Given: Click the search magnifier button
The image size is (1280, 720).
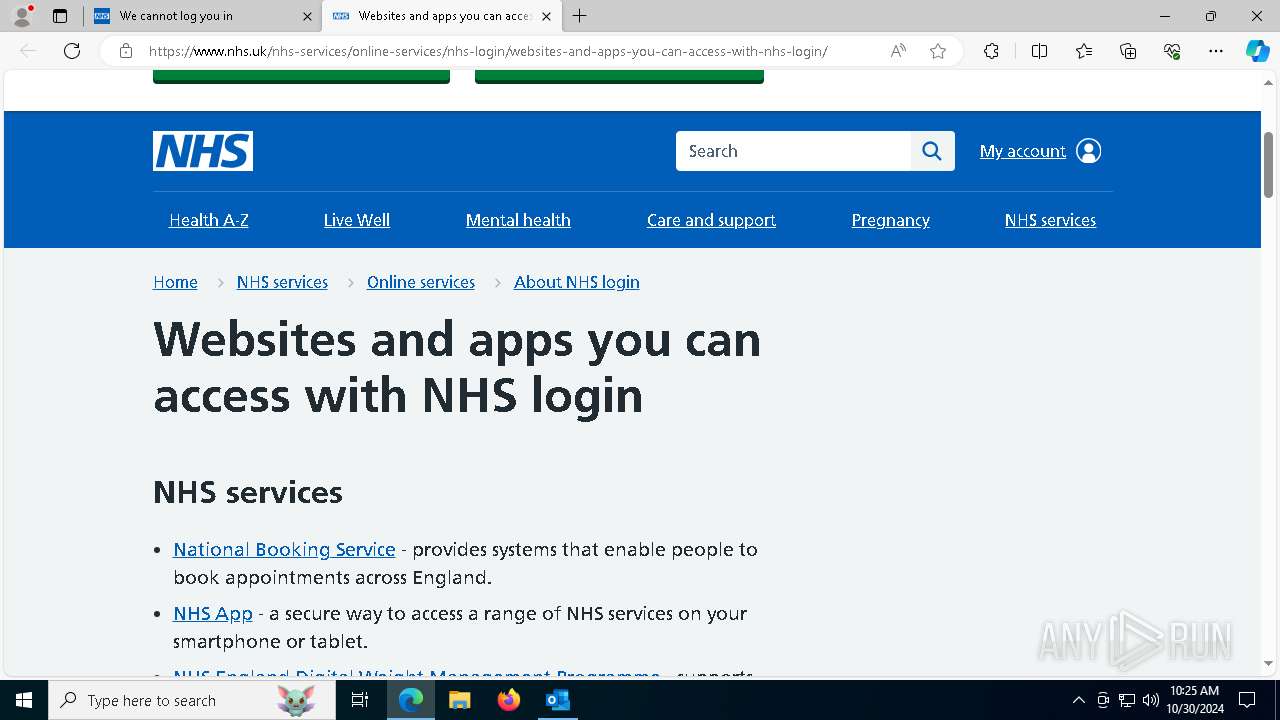Looking at the screenshot, I should 932,151.
